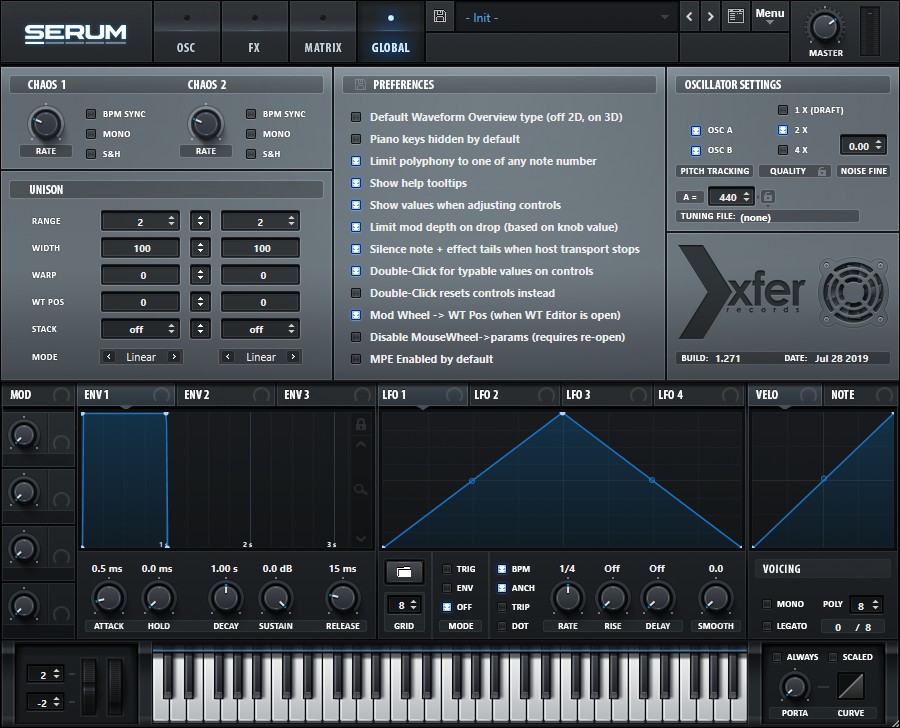
Task: Select the LFO 3 tab
Action: coord(606,395)
